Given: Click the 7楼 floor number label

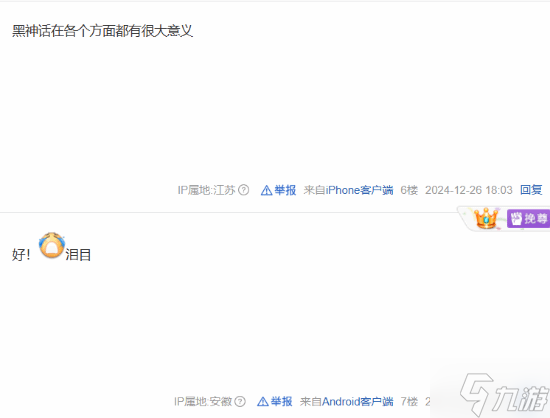Looking at the screenshot, I should [409, 401].
